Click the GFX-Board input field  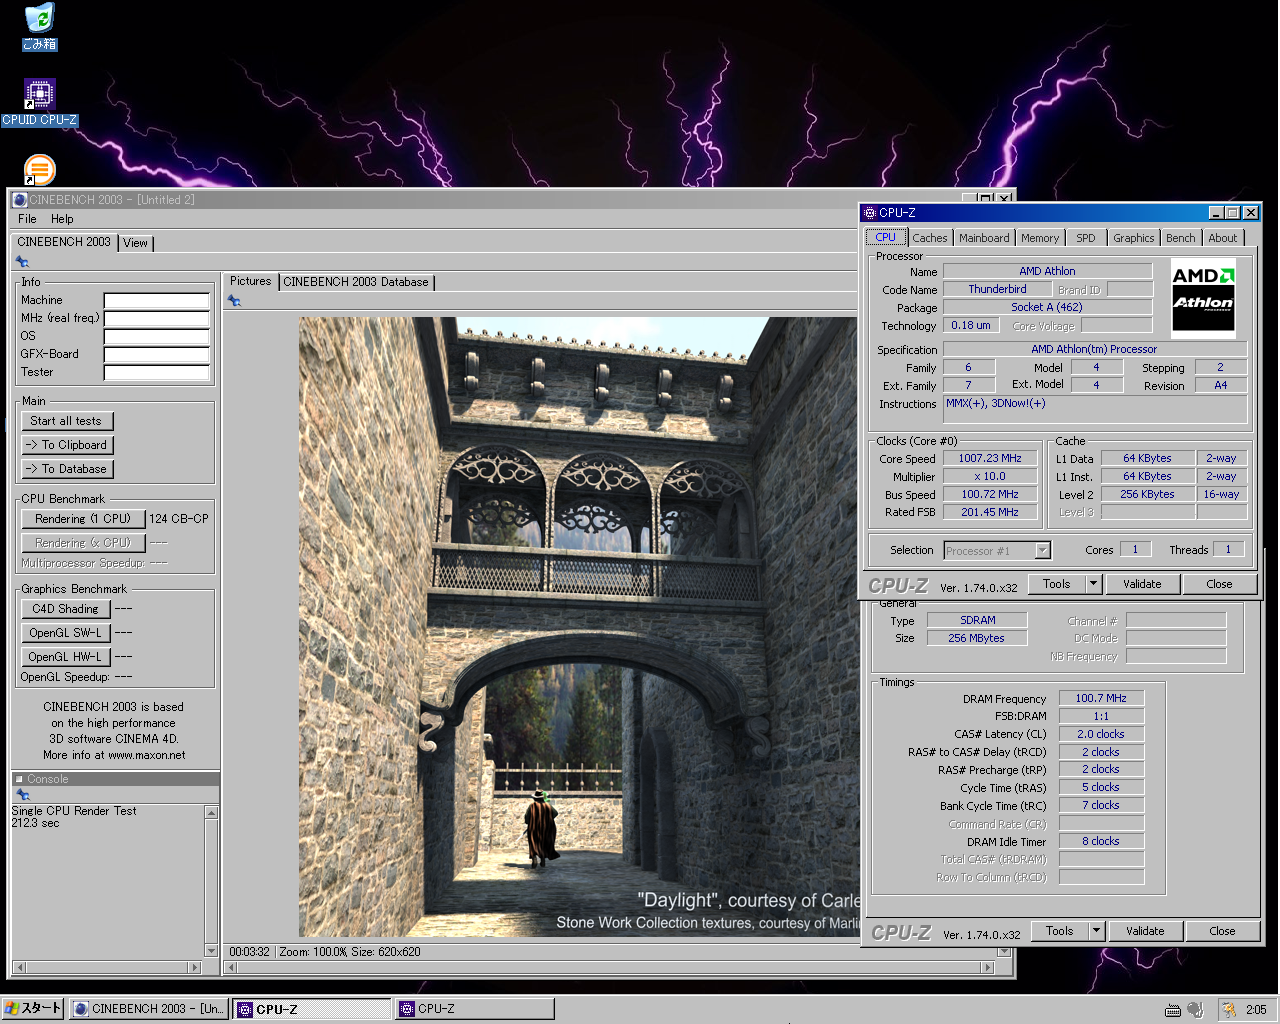[x=157, y=354]
